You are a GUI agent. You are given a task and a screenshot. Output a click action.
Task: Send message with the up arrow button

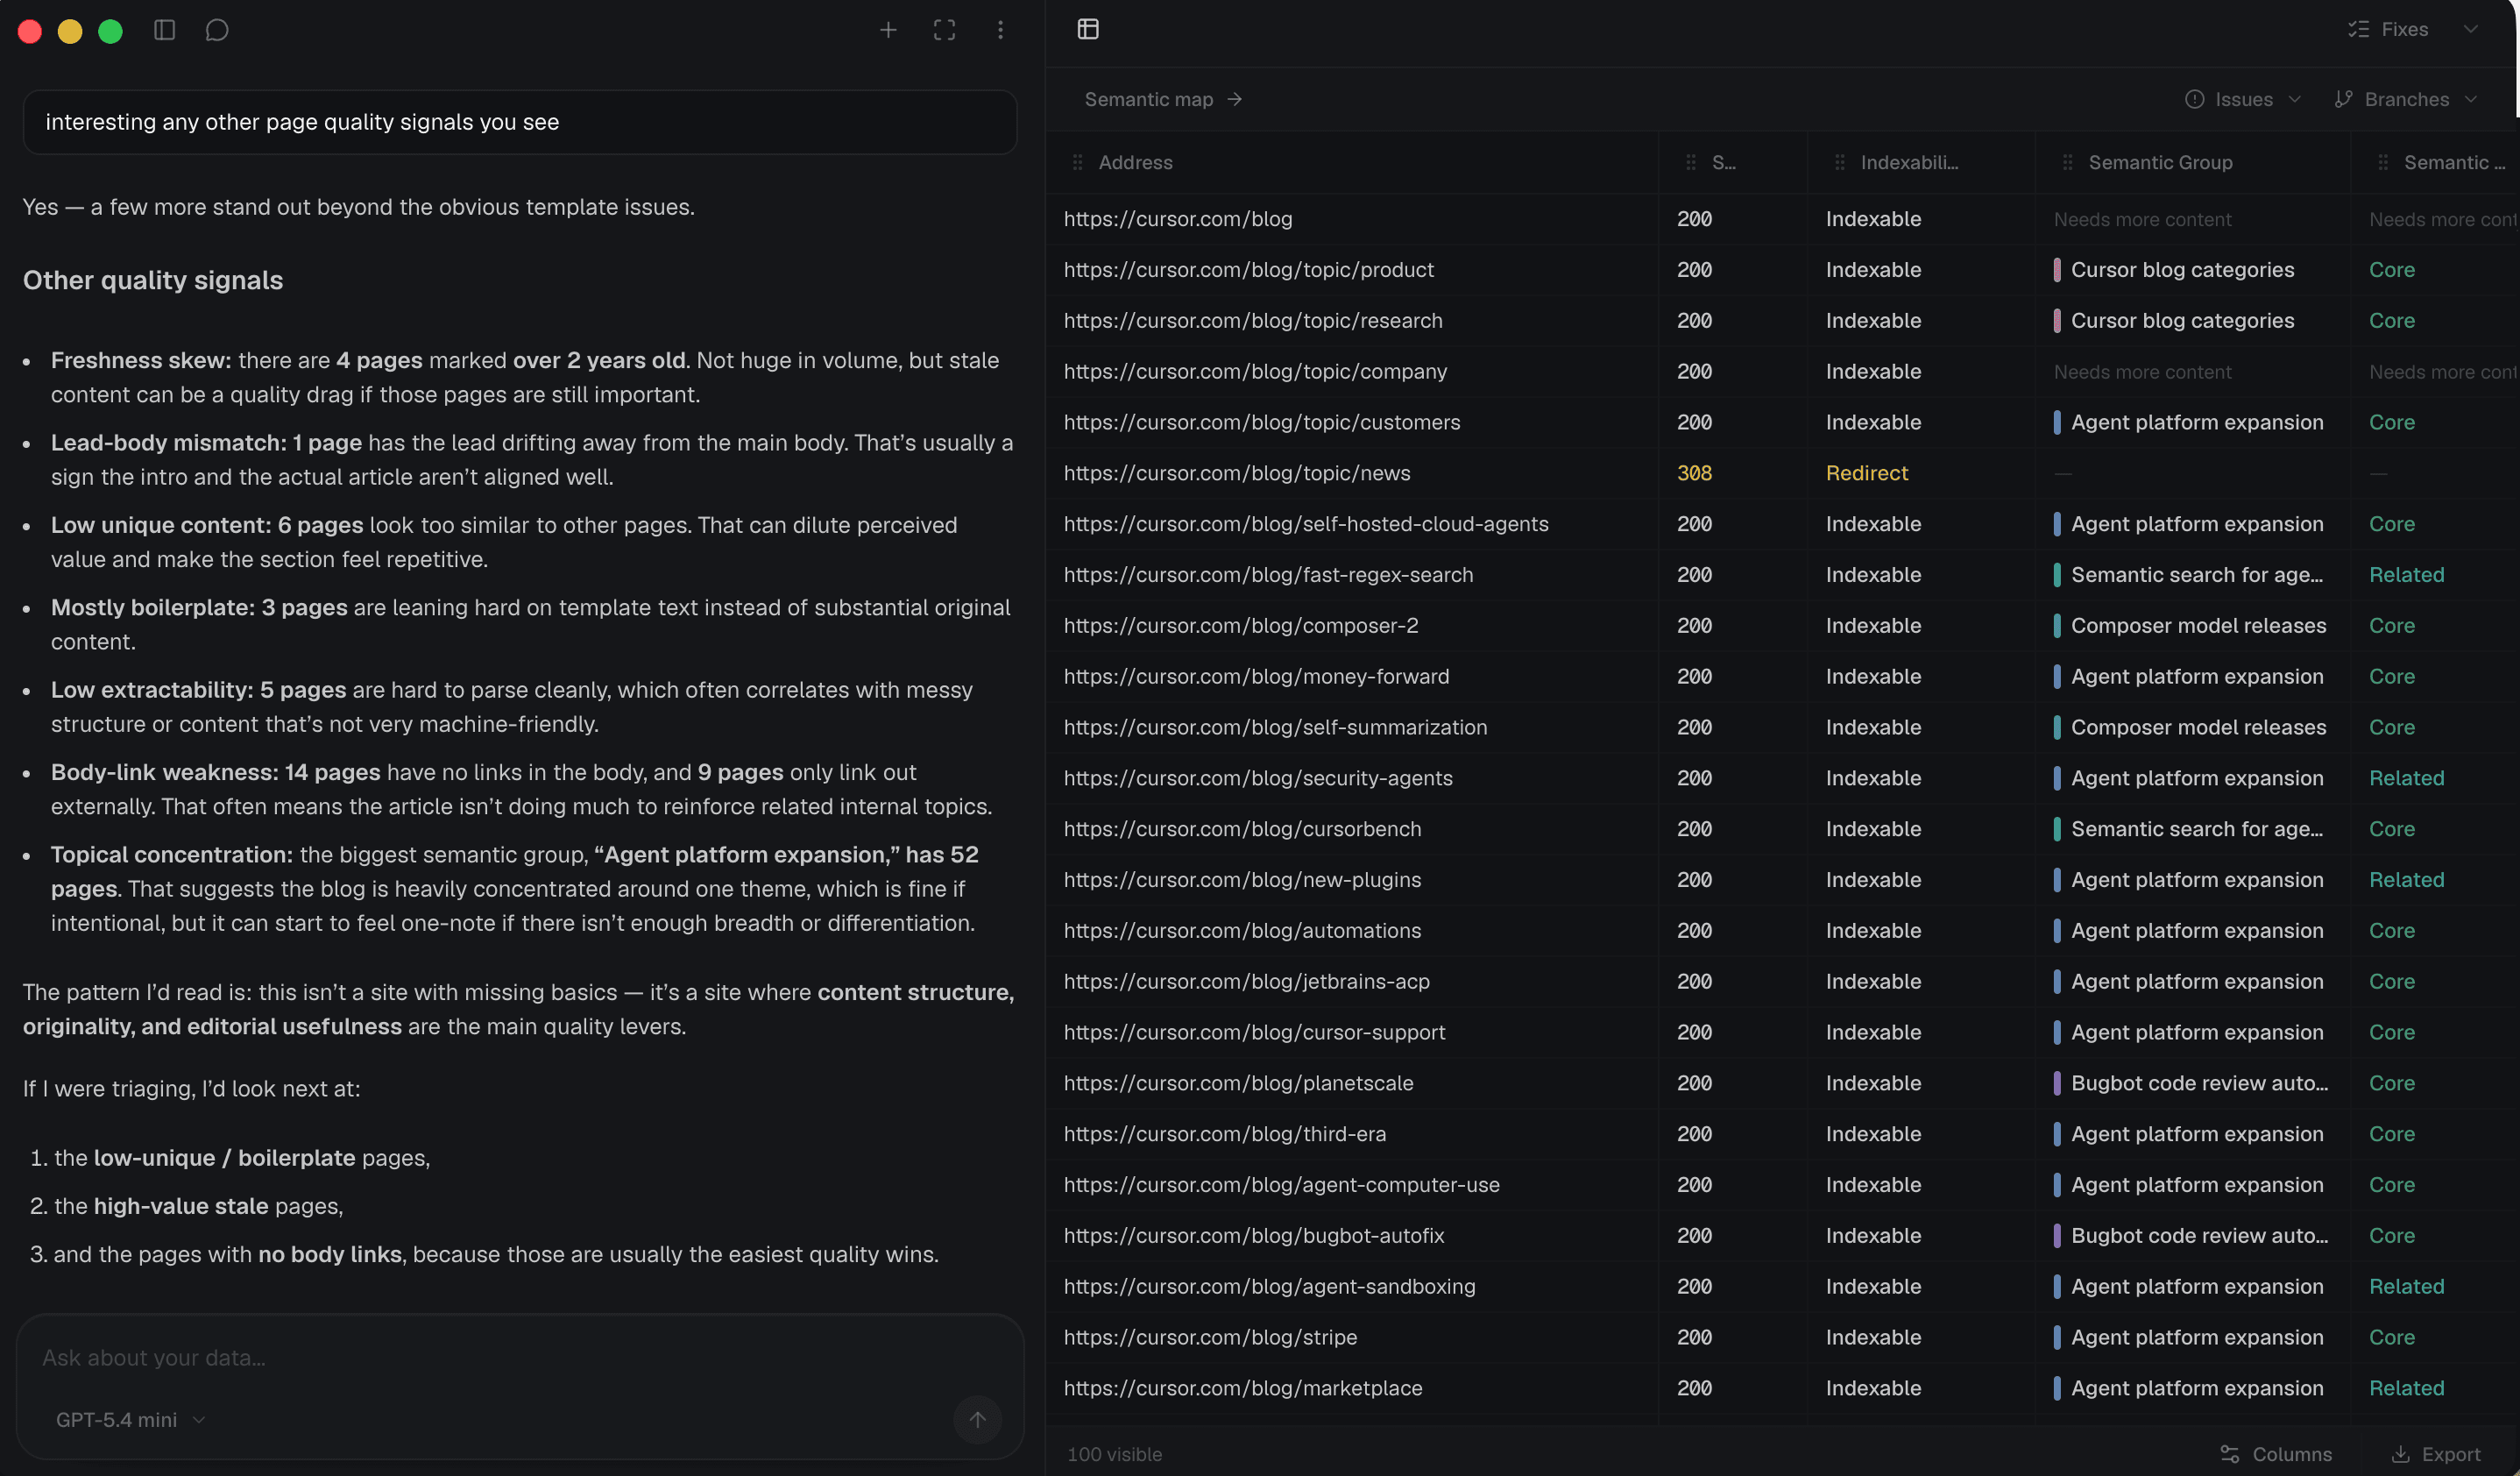click(977, 1419)
